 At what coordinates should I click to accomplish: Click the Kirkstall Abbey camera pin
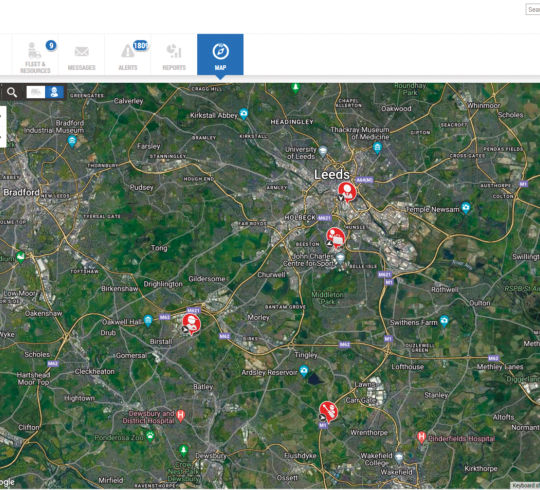[x=244, y=114]
